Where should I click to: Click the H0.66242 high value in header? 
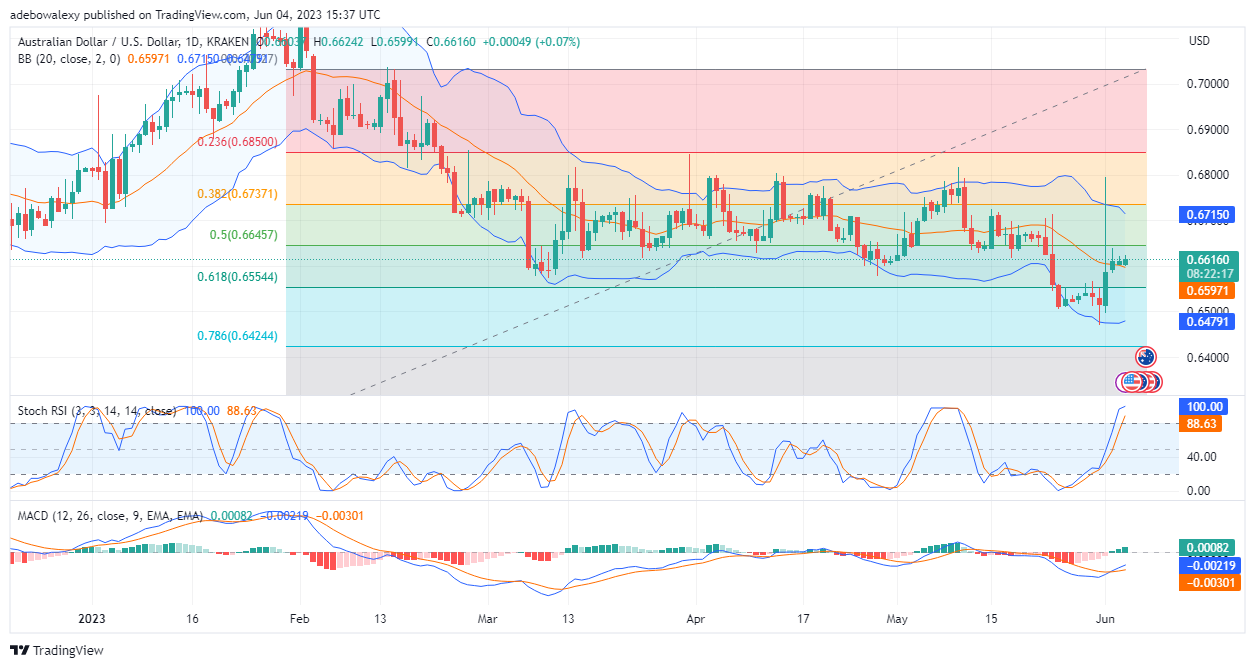tap(340, 42)
